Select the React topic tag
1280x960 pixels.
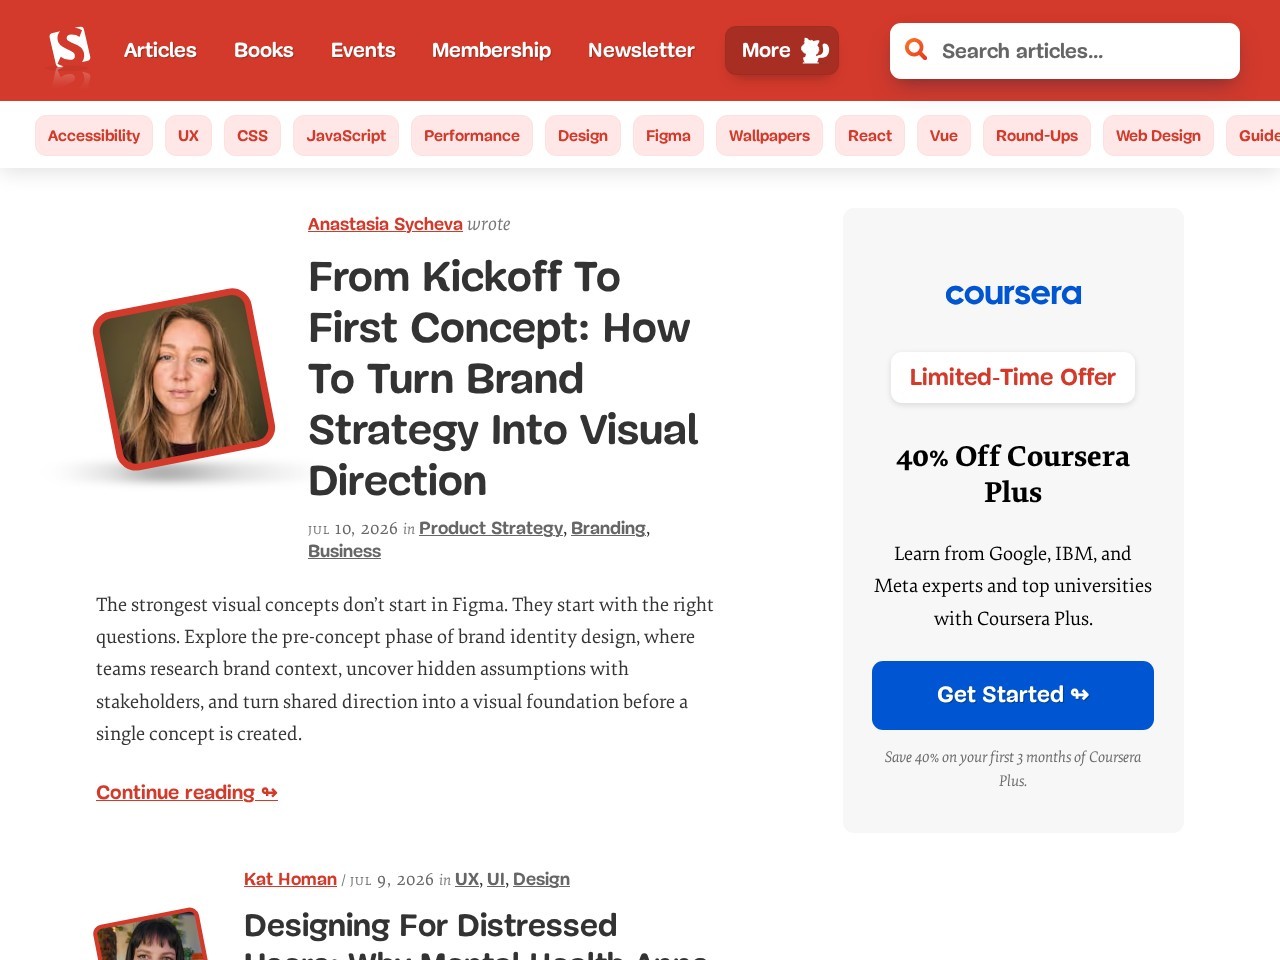[870, 136]
